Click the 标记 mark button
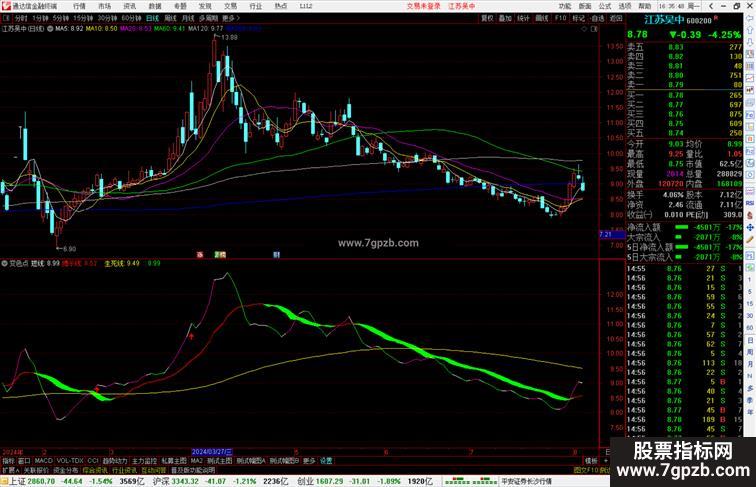Image resolution: width=756 pixels, height=487 pixels. [579, 18]
